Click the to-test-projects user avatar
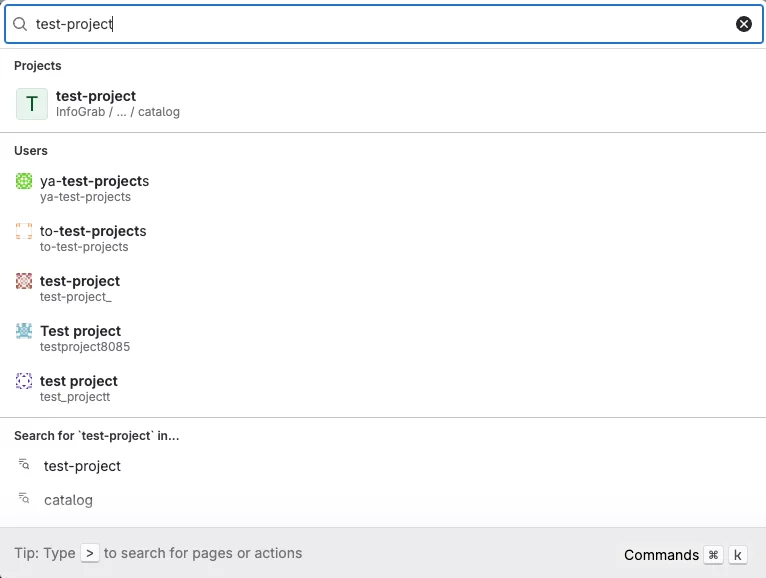 [x=25, y=231]
